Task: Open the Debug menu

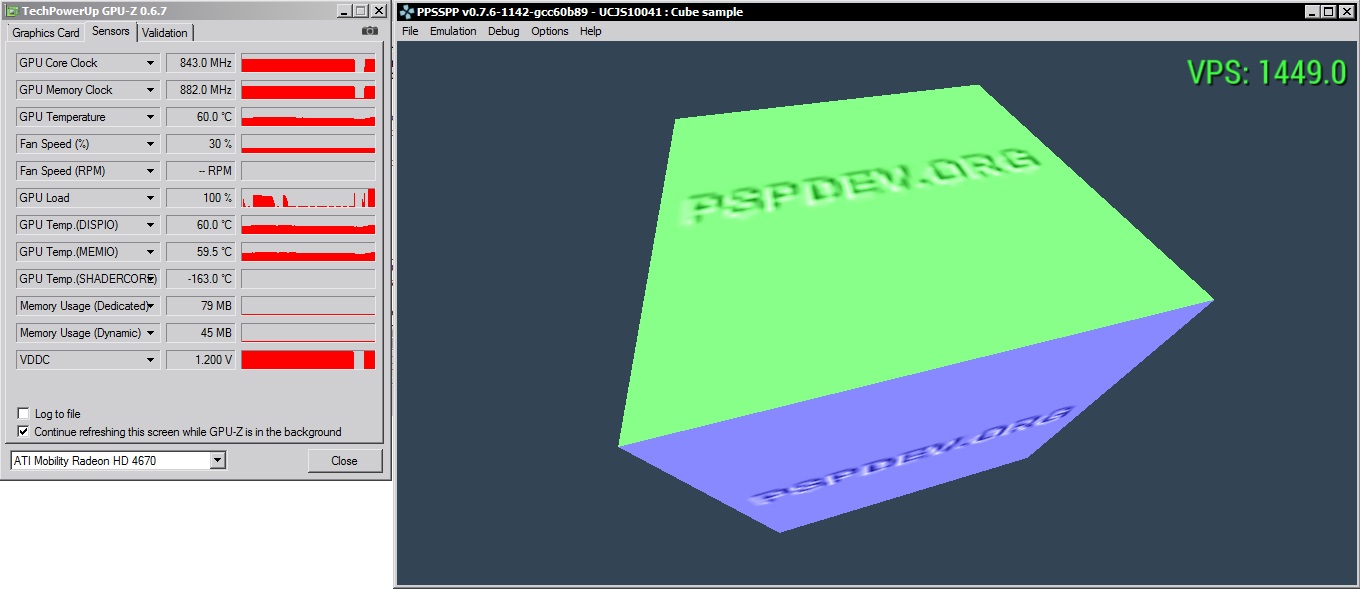Action: 503,31
